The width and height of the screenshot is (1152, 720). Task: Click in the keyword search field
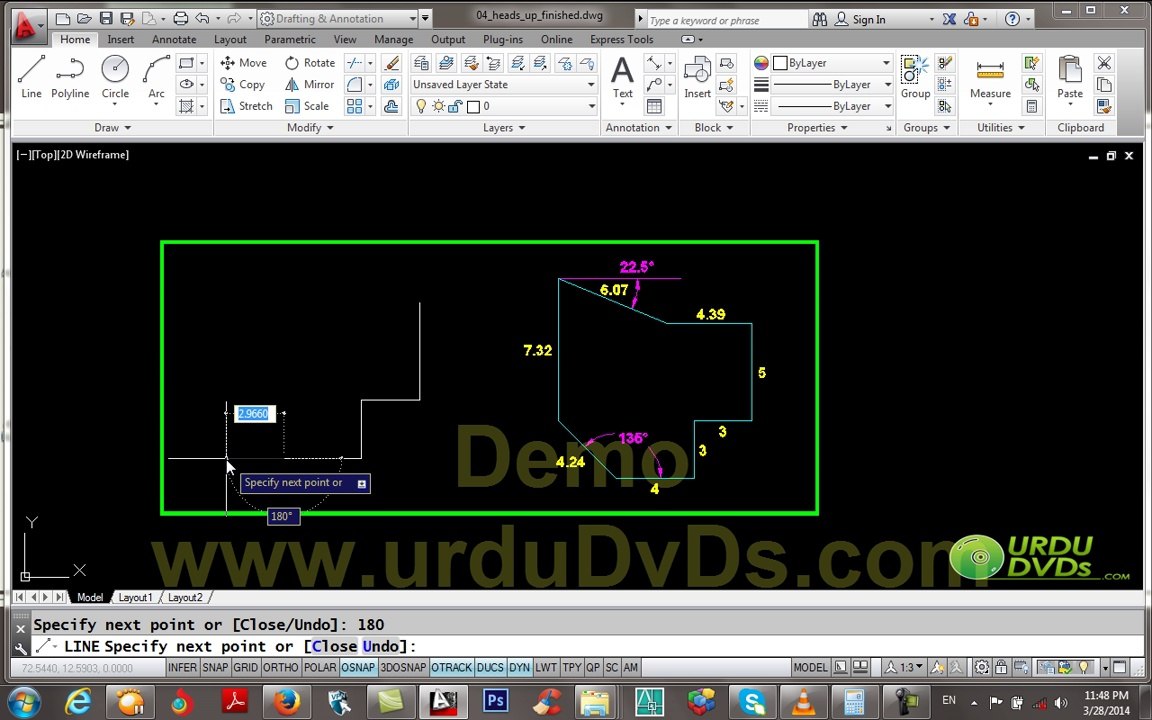725,20
